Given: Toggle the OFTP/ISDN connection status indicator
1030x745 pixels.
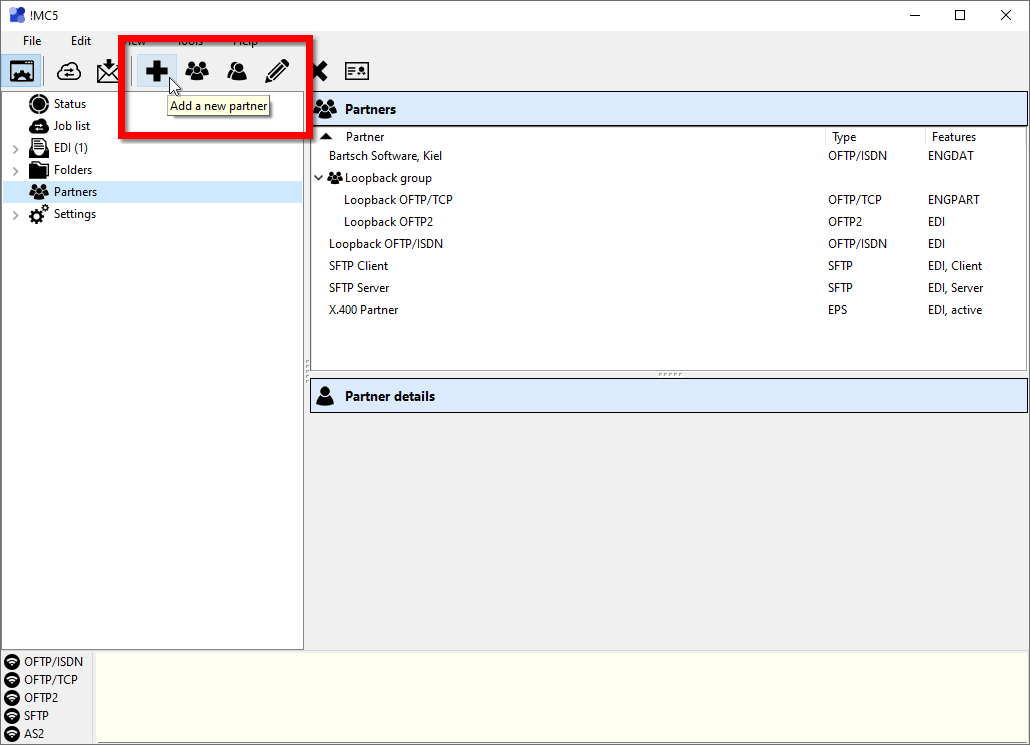Looking at the screenshot, I should (x=10, y=661).
